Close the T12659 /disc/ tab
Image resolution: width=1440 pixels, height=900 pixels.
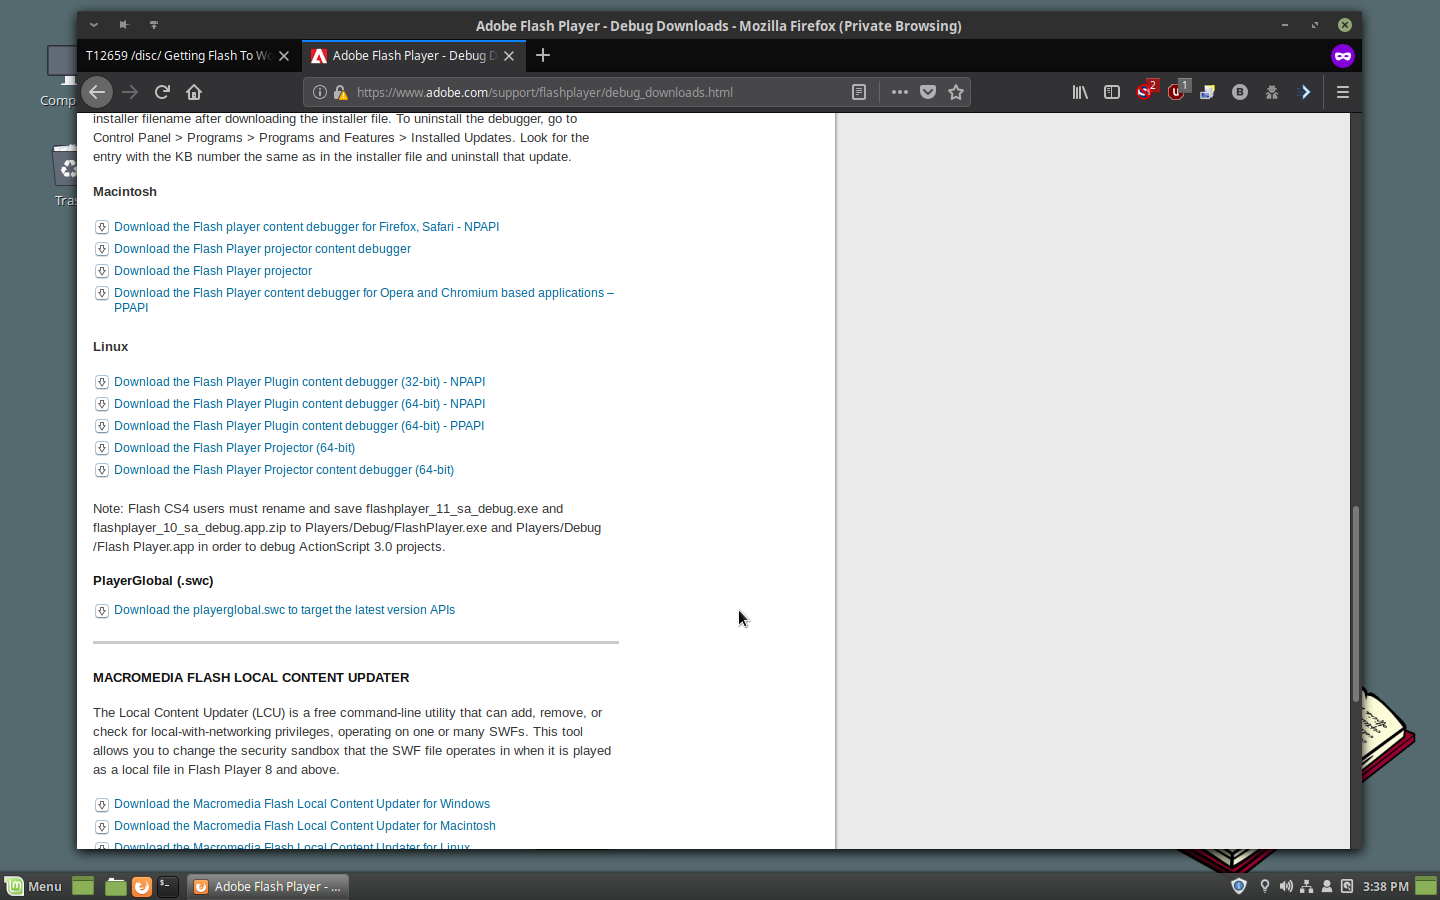(284, 56)
